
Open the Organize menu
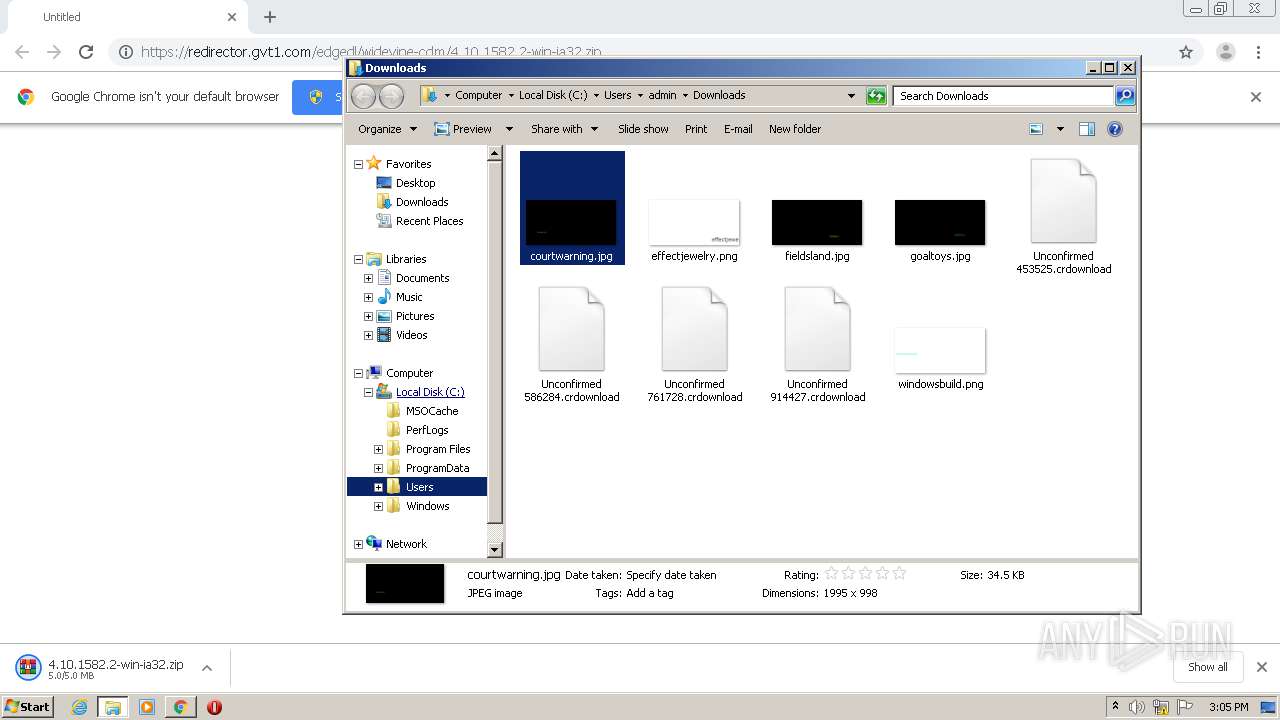click(x=387, y=129)
